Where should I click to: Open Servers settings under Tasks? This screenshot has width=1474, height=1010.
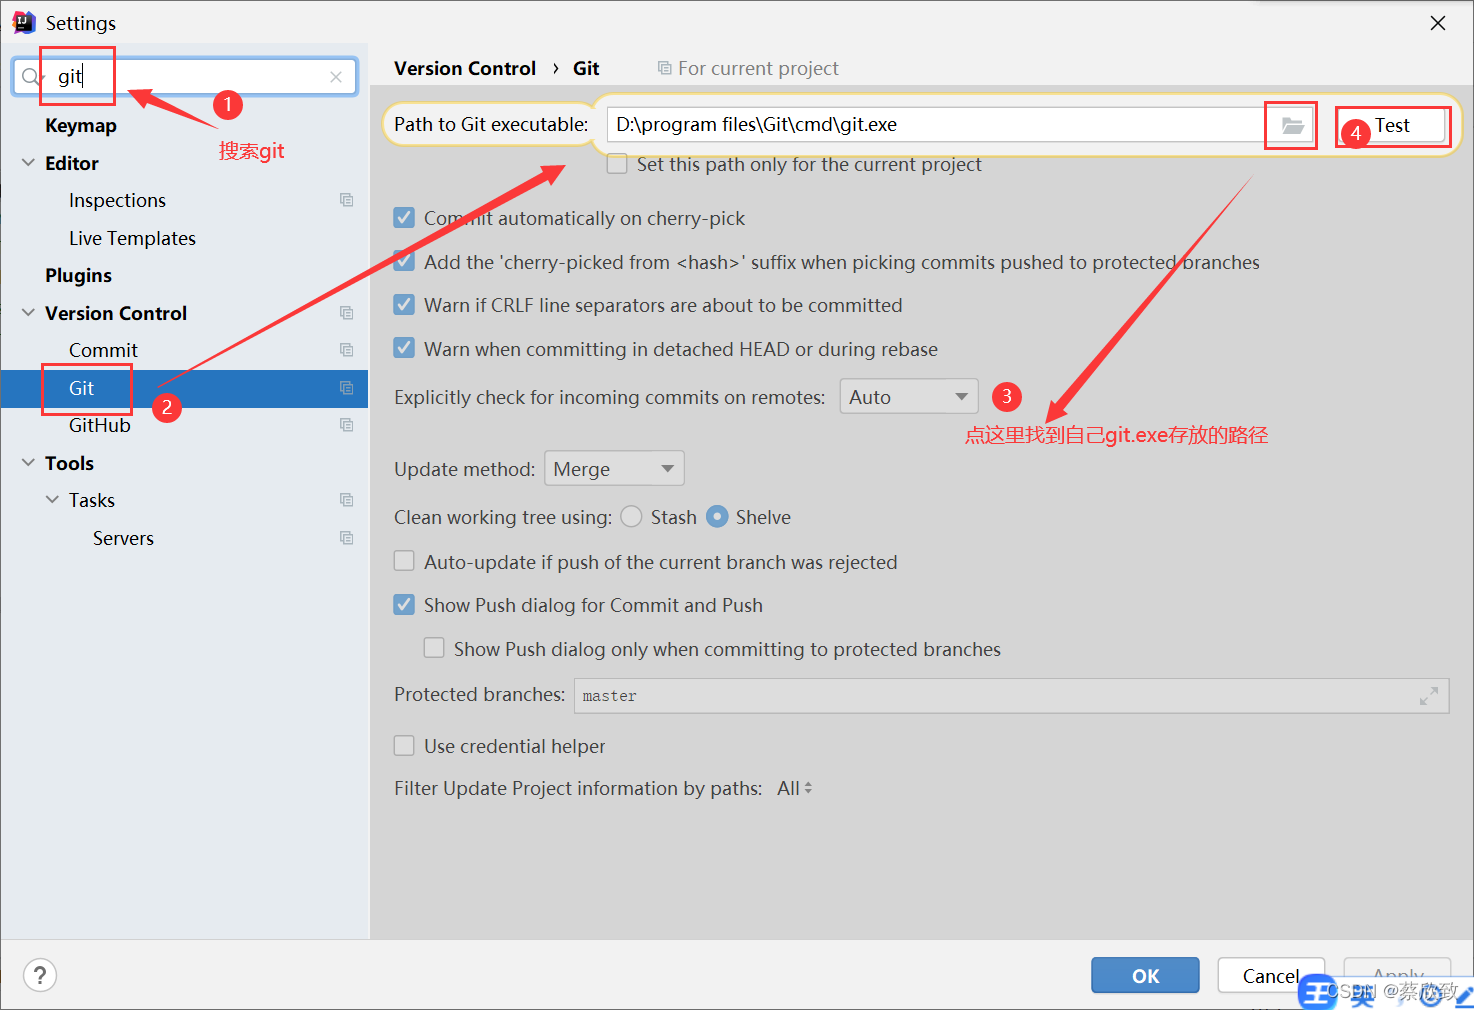(x=123, y=538)
